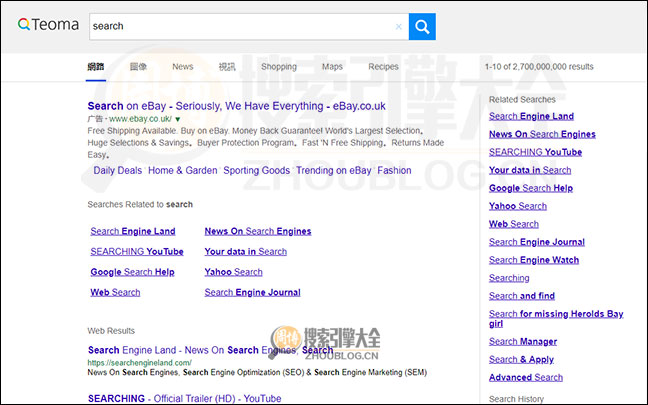Click the blue magnifier search button
Viewport: 648px width, 405px height.
point(422,27)
